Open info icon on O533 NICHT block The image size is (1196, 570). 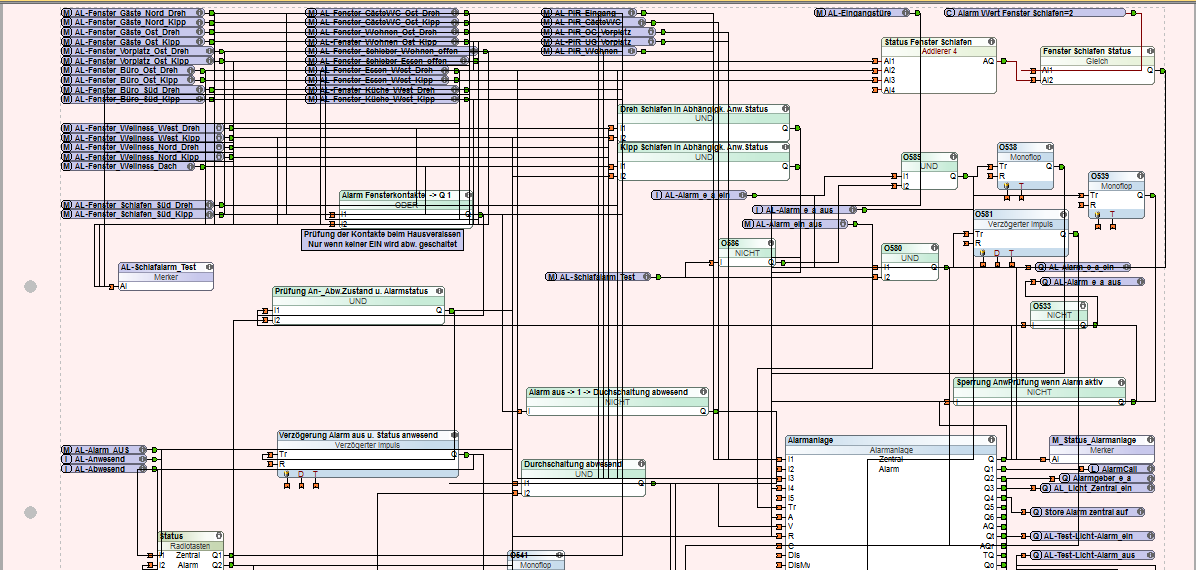(1081, 305)
